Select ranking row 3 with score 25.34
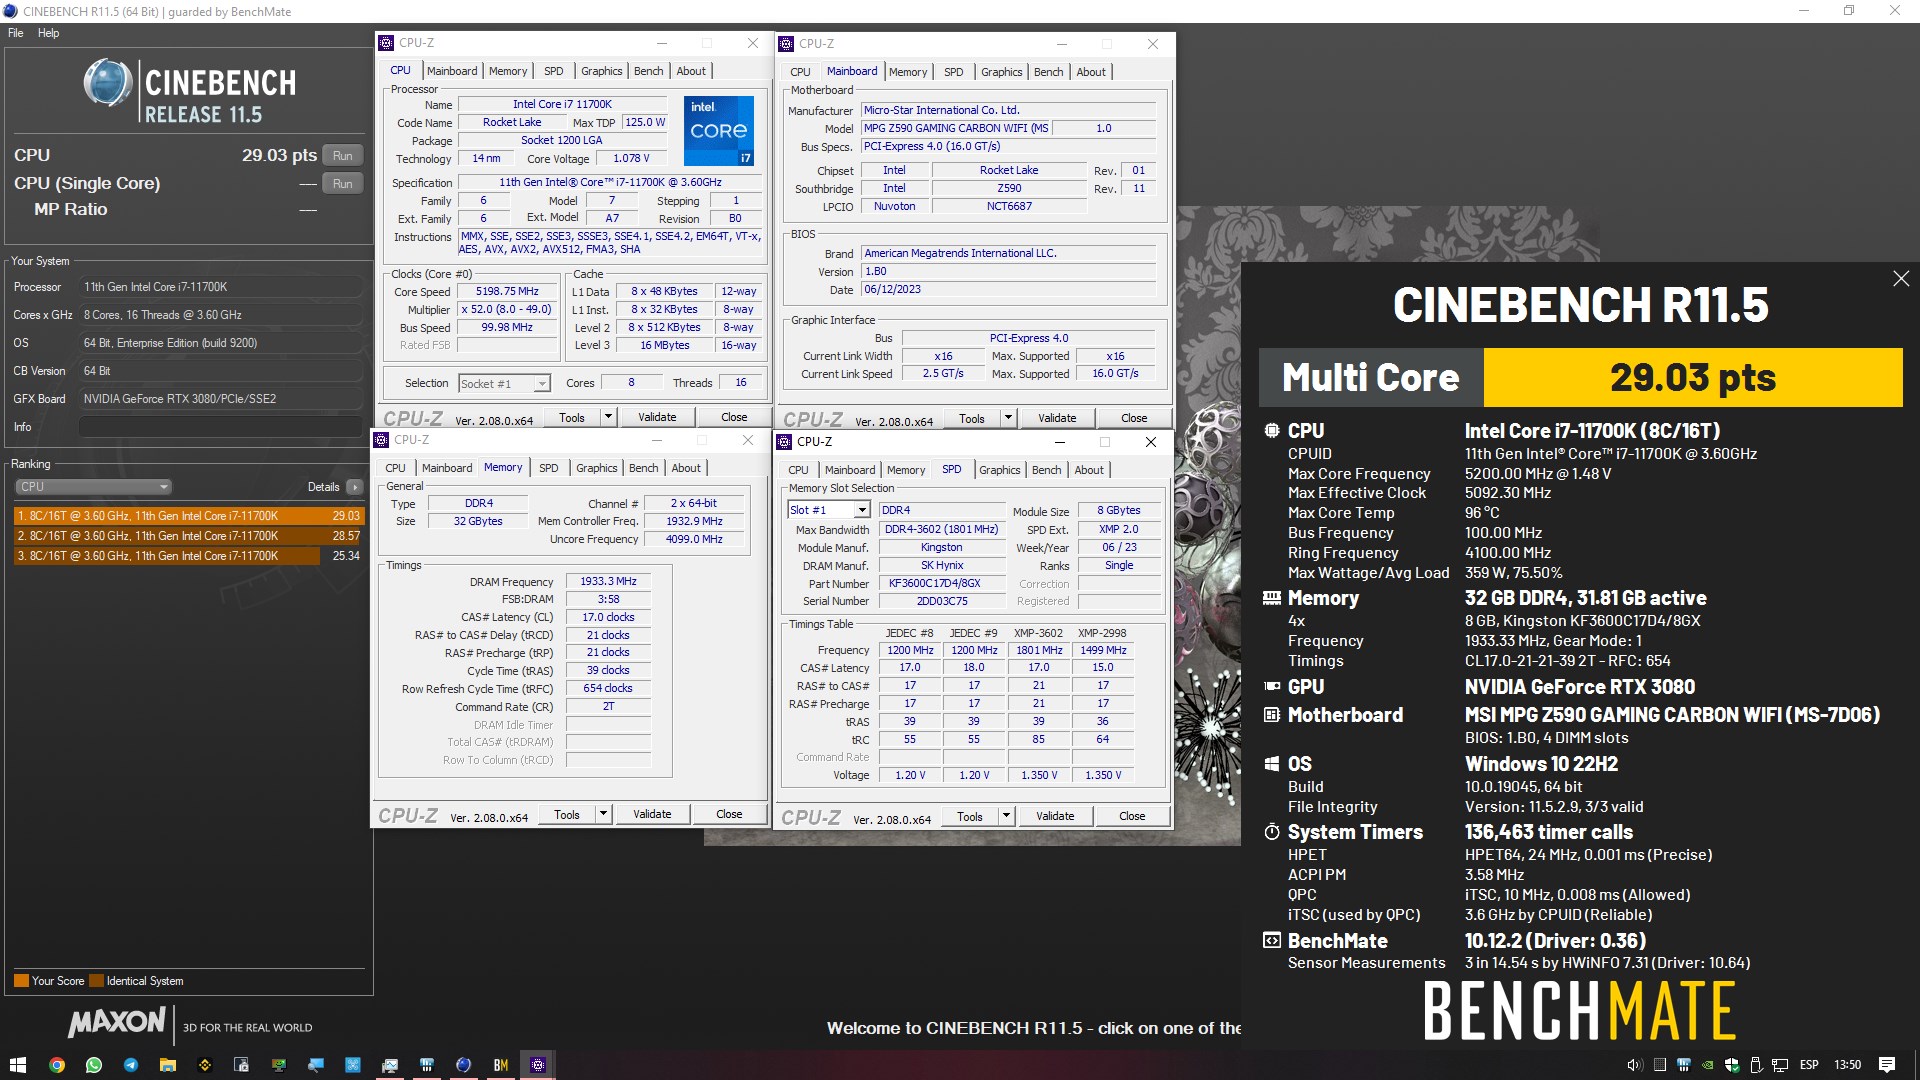The image size is (1920, 1080). click(189, 556)
